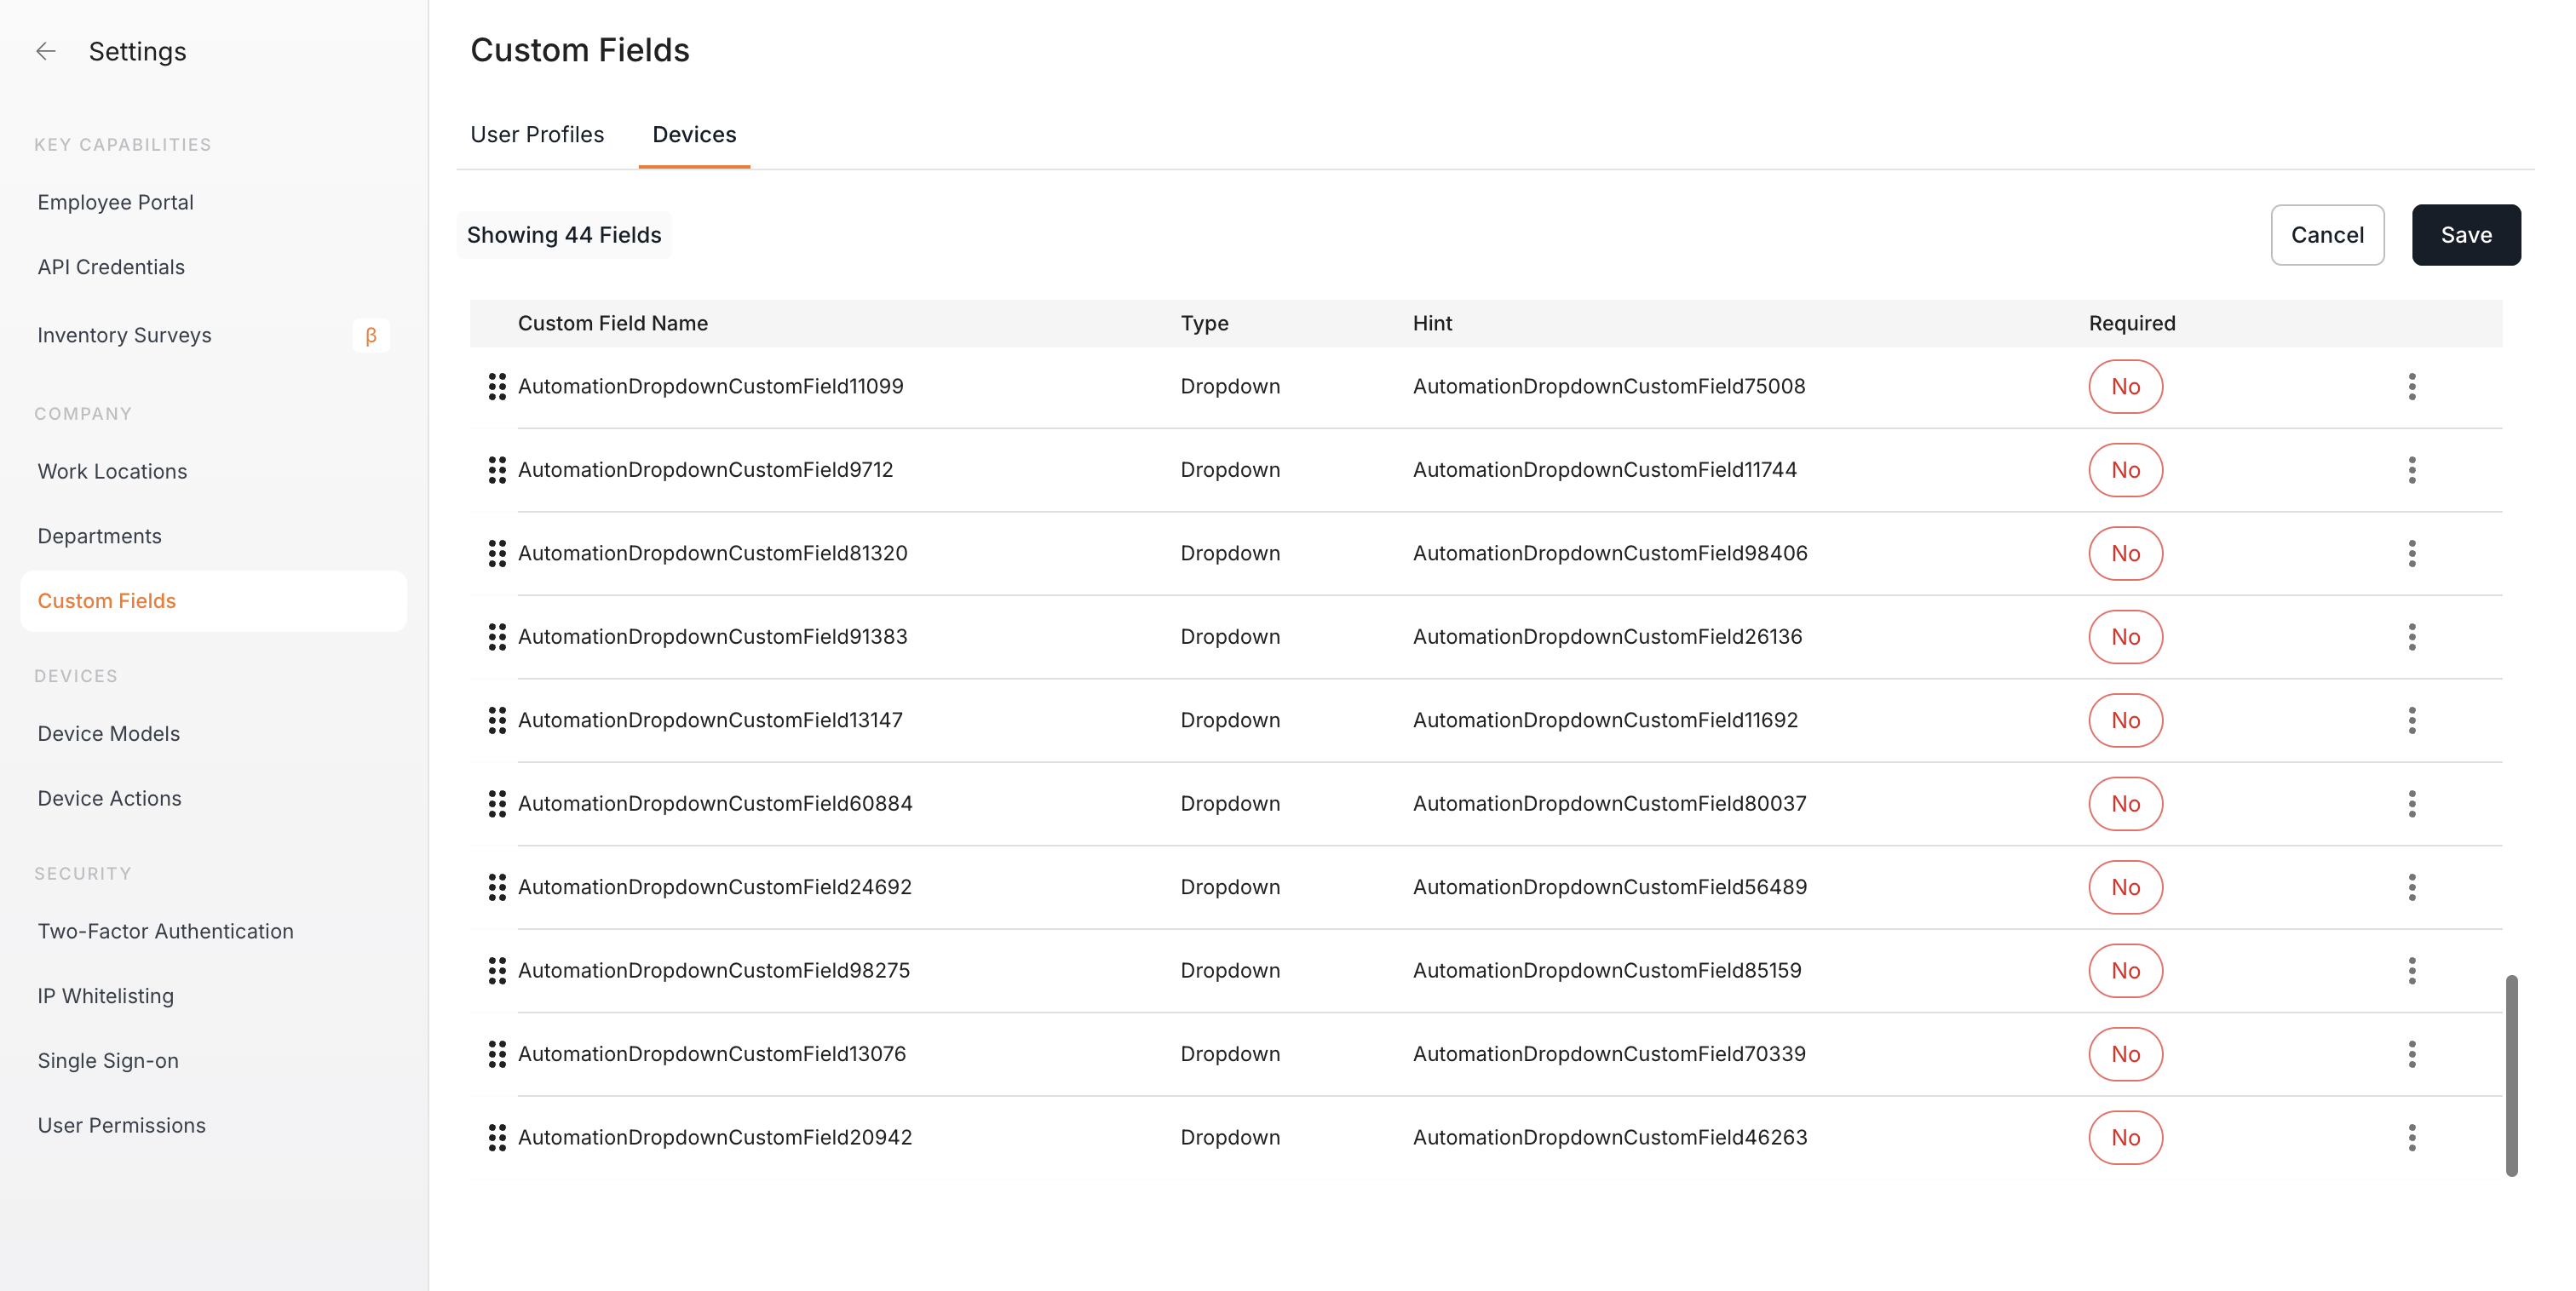Open three-dot menu for AutomationDropdownCustomField24692 row

[2412, 888]
